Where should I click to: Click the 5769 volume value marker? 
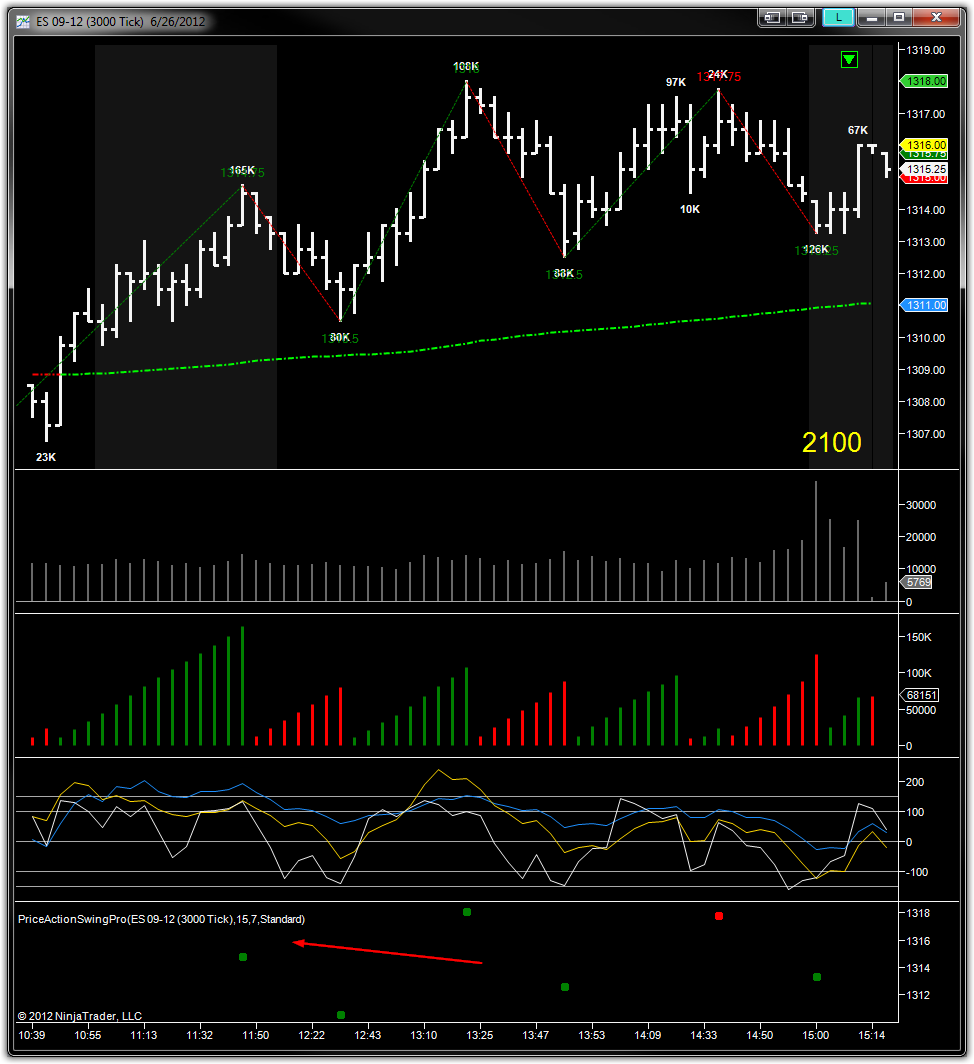pyautogui.click(x=917, y=582)
